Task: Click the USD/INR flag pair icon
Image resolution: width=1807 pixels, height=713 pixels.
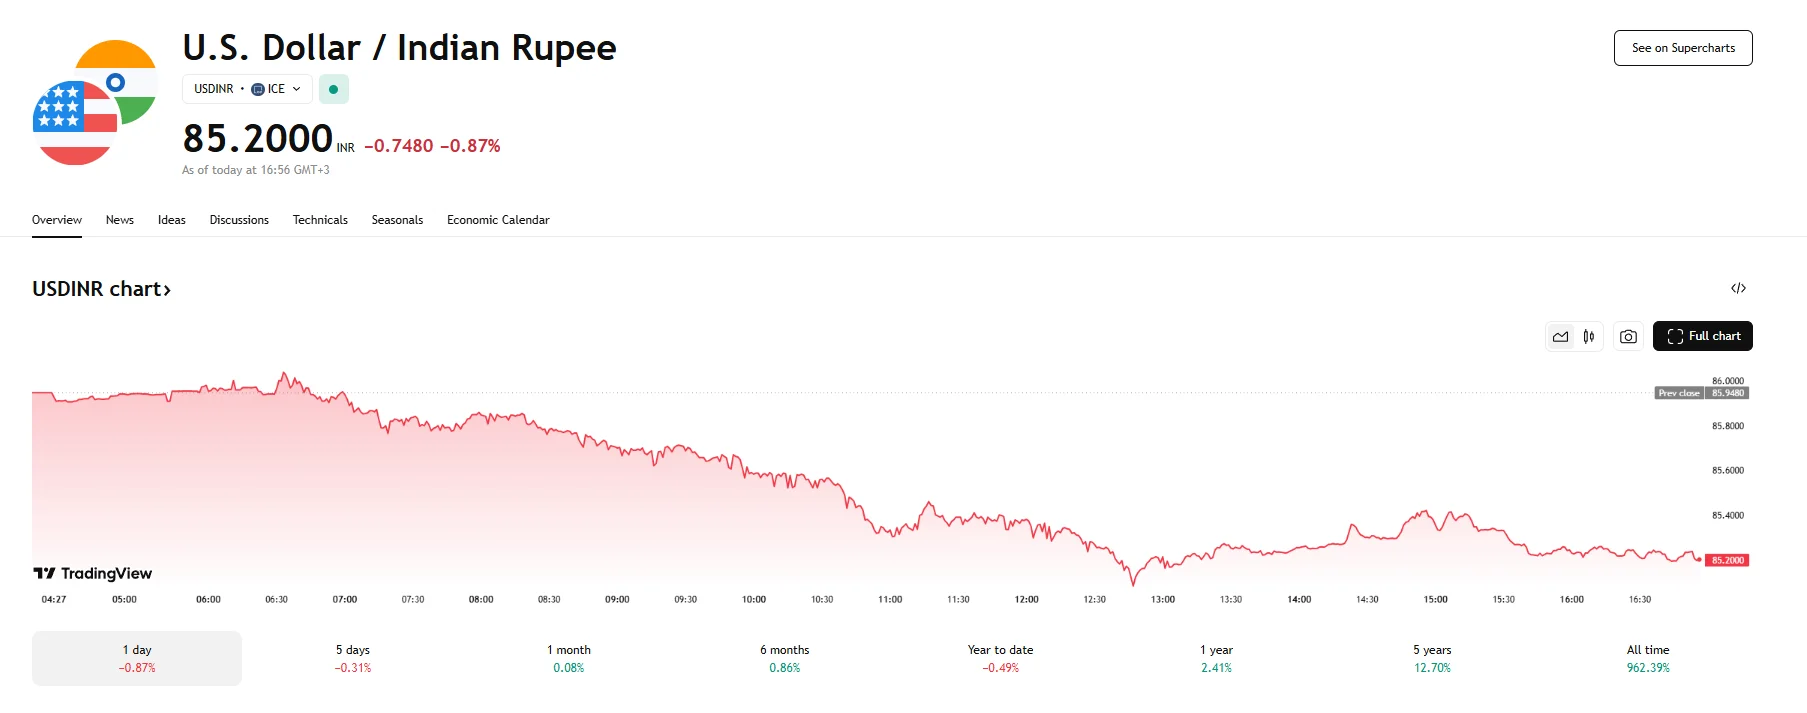Action: click(95, 102)
